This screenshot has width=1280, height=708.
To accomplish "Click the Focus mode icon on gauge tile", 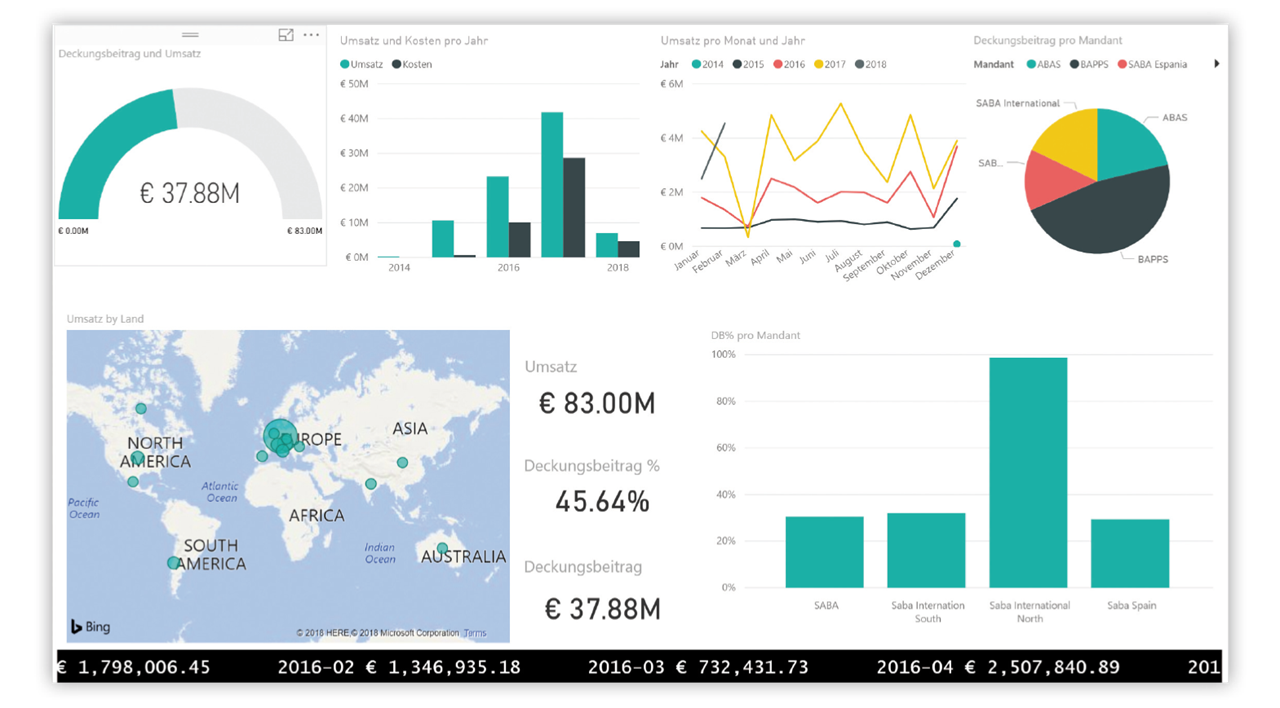I will [x=286, y=35].
